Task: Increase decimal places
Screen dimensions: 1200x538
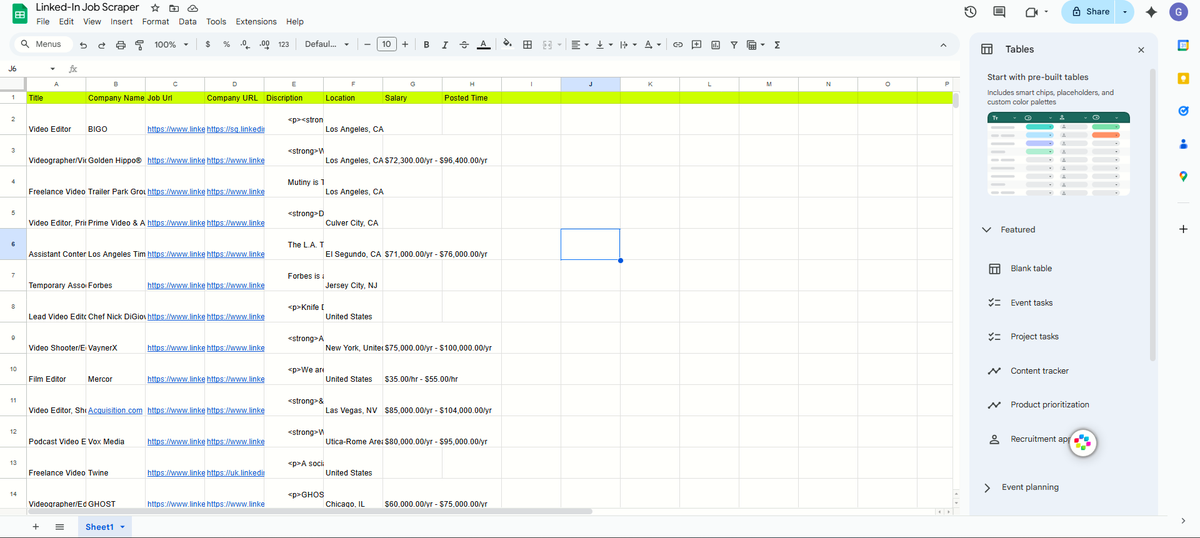Action: tap(264, 45)
